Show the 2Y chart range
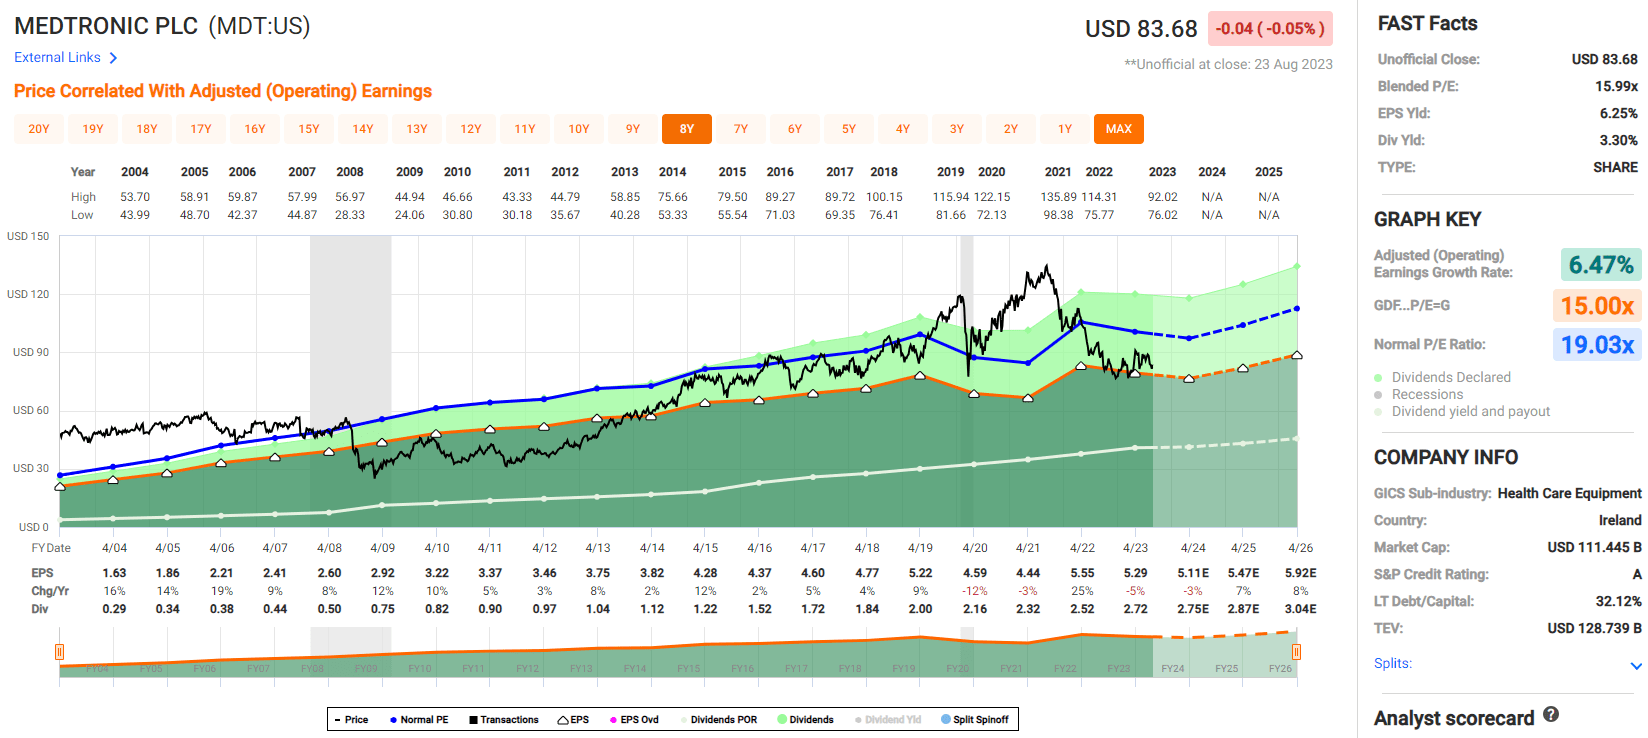Image resolution: width=1648 pixels, height=738 pixels. tap(1011, 129)
